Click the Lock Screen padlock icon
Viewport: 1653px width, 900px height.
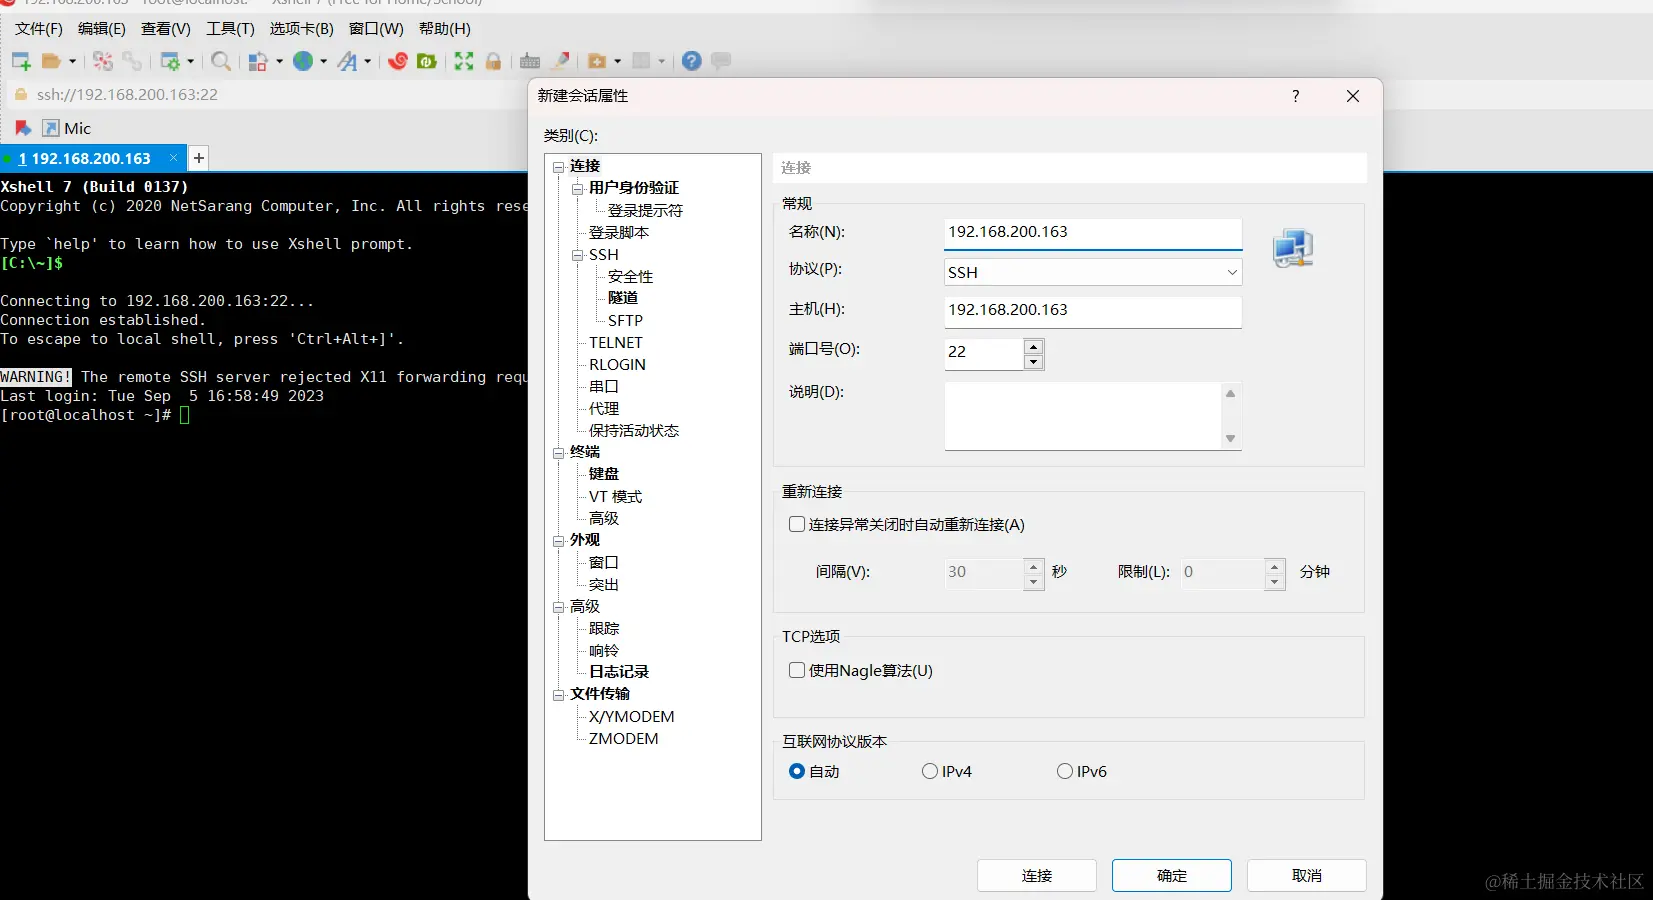click(x=493, y=62)
